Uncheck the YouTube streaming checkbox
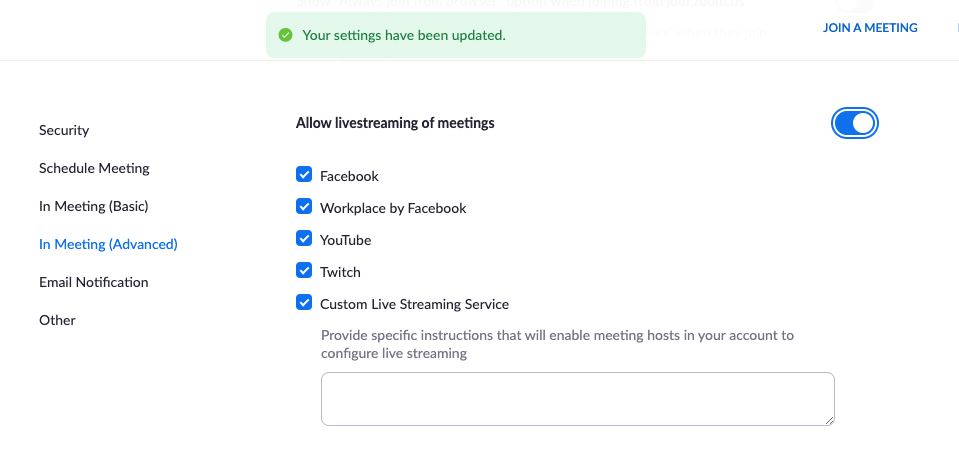This screenshot has width=959, height=464. tap(304, 238)
